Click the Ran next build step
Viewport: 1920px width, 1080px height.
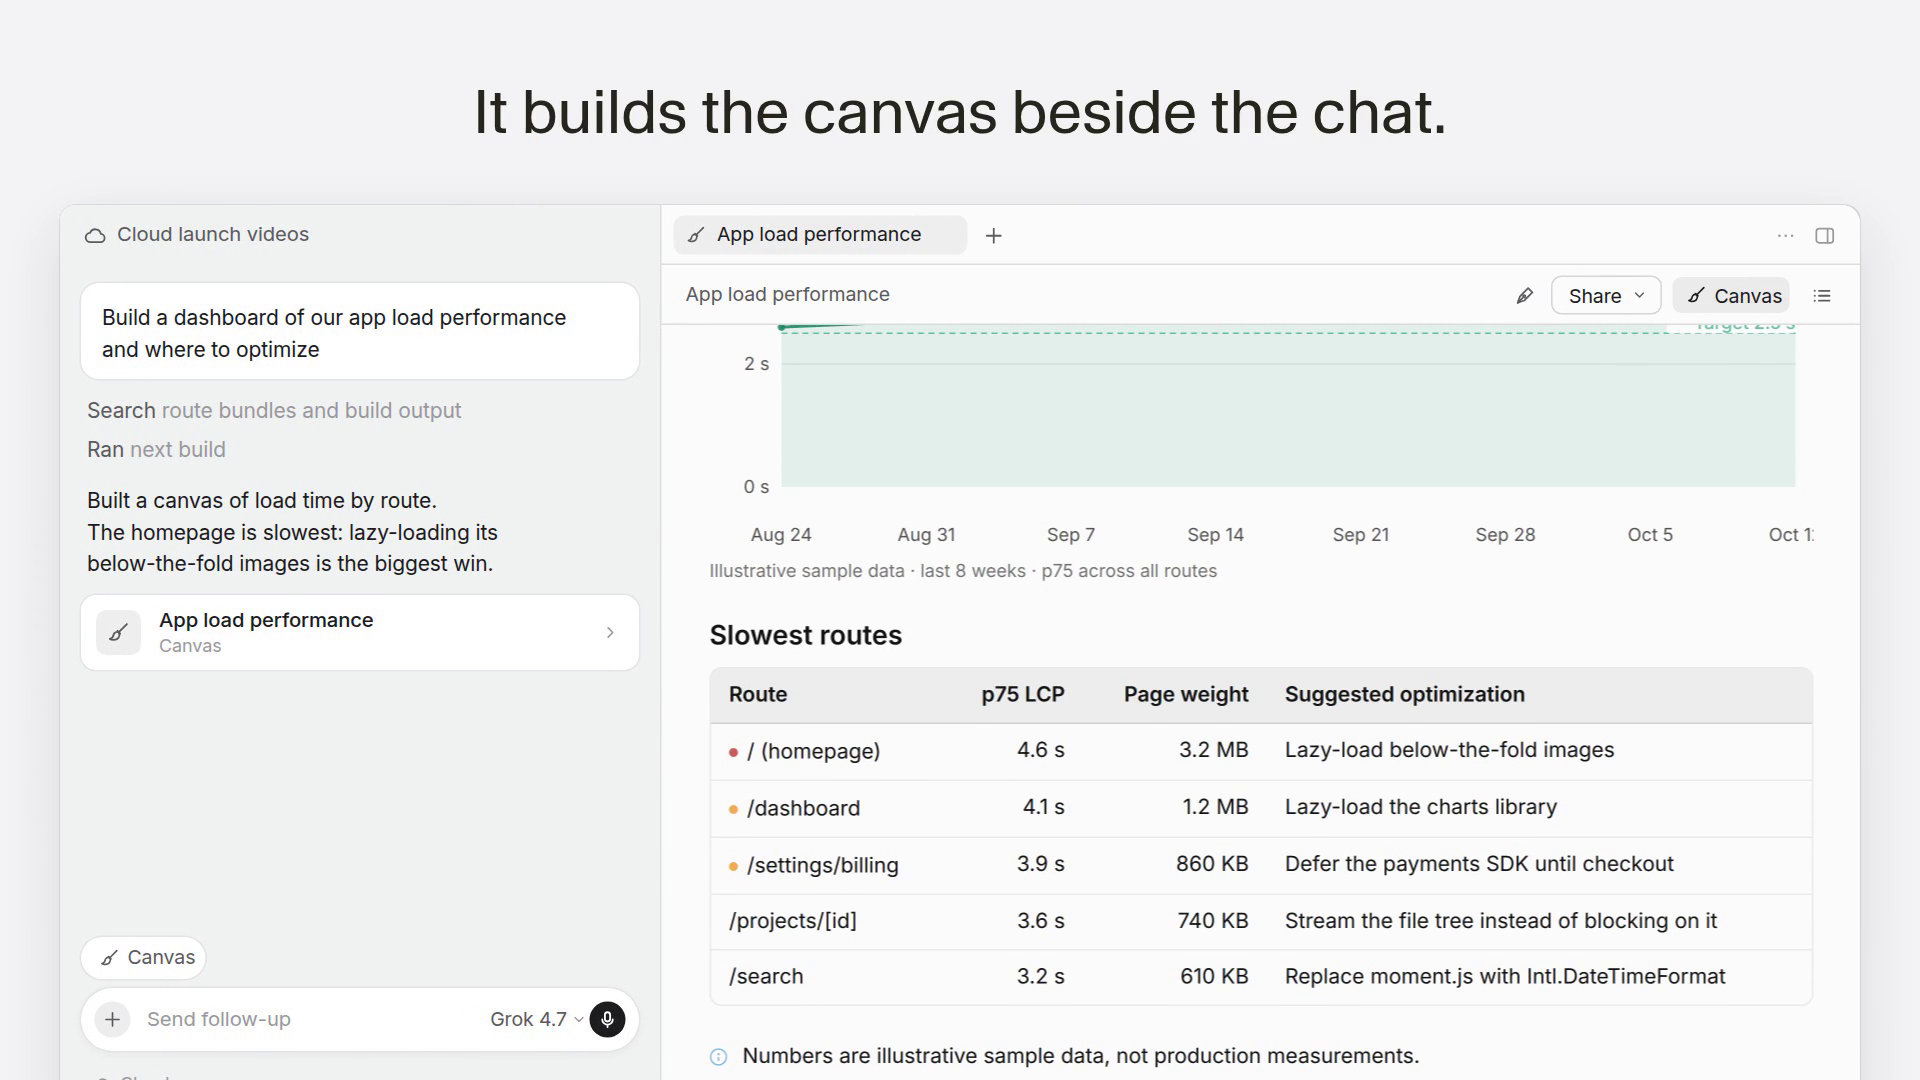tap(156, 450)
